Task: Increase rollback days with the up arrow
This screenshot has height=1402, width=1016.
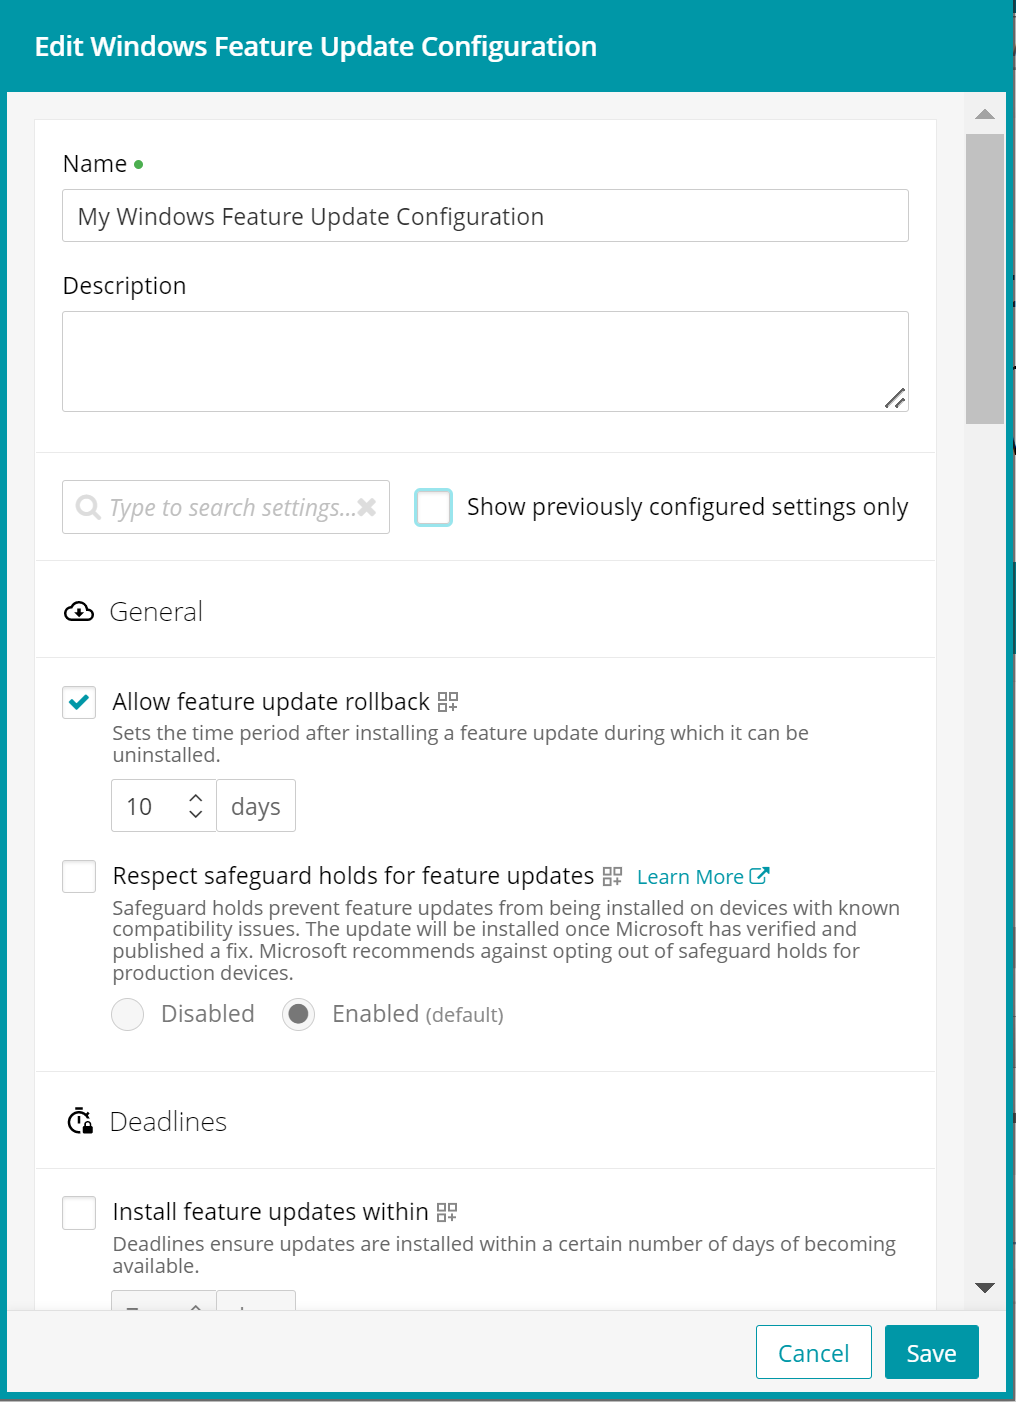Action: pos(196,798)
